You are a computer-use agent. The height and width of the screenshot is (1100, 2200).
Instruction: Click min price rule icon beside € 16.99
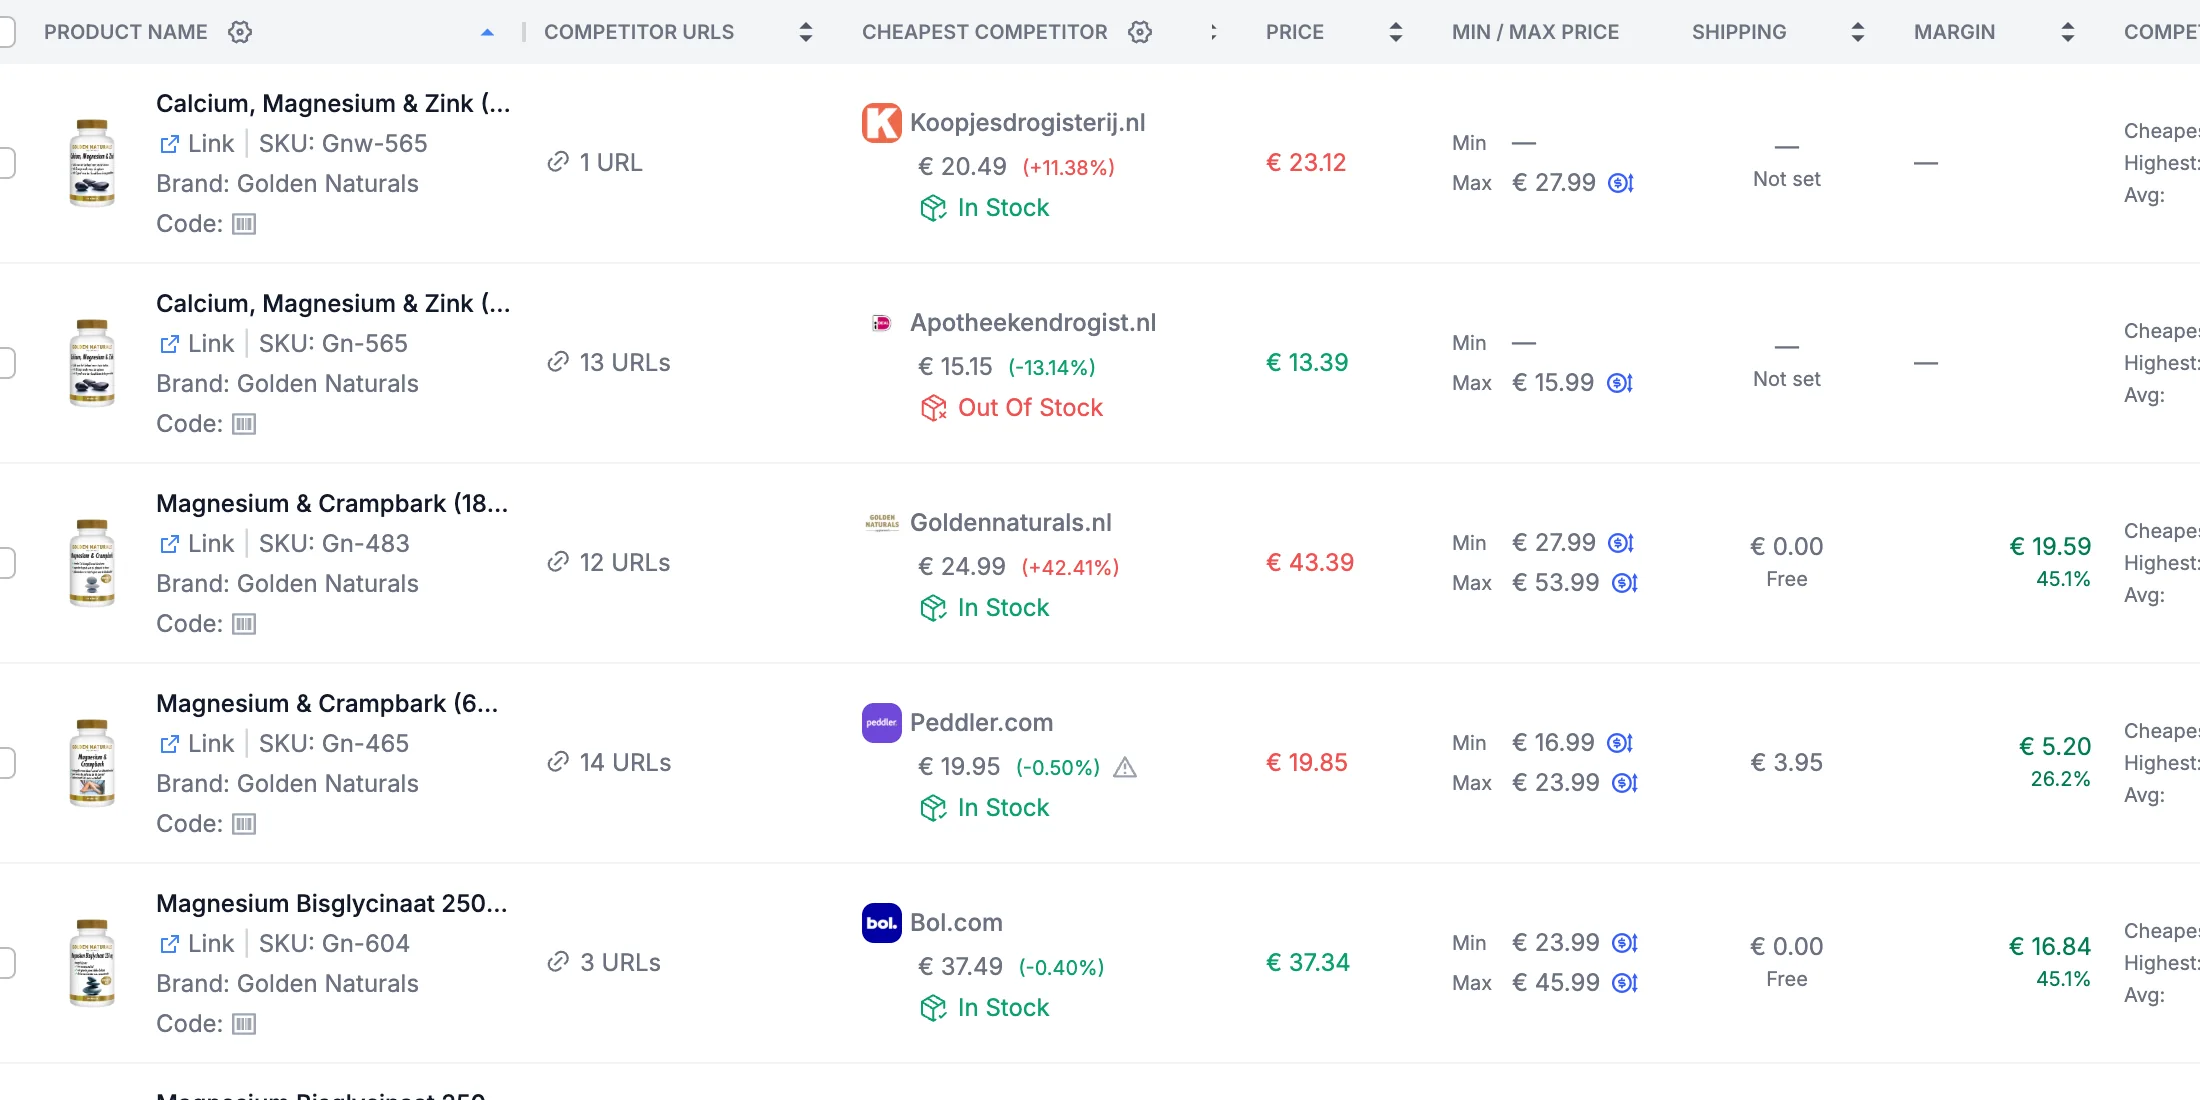(x=1620, y=743)
